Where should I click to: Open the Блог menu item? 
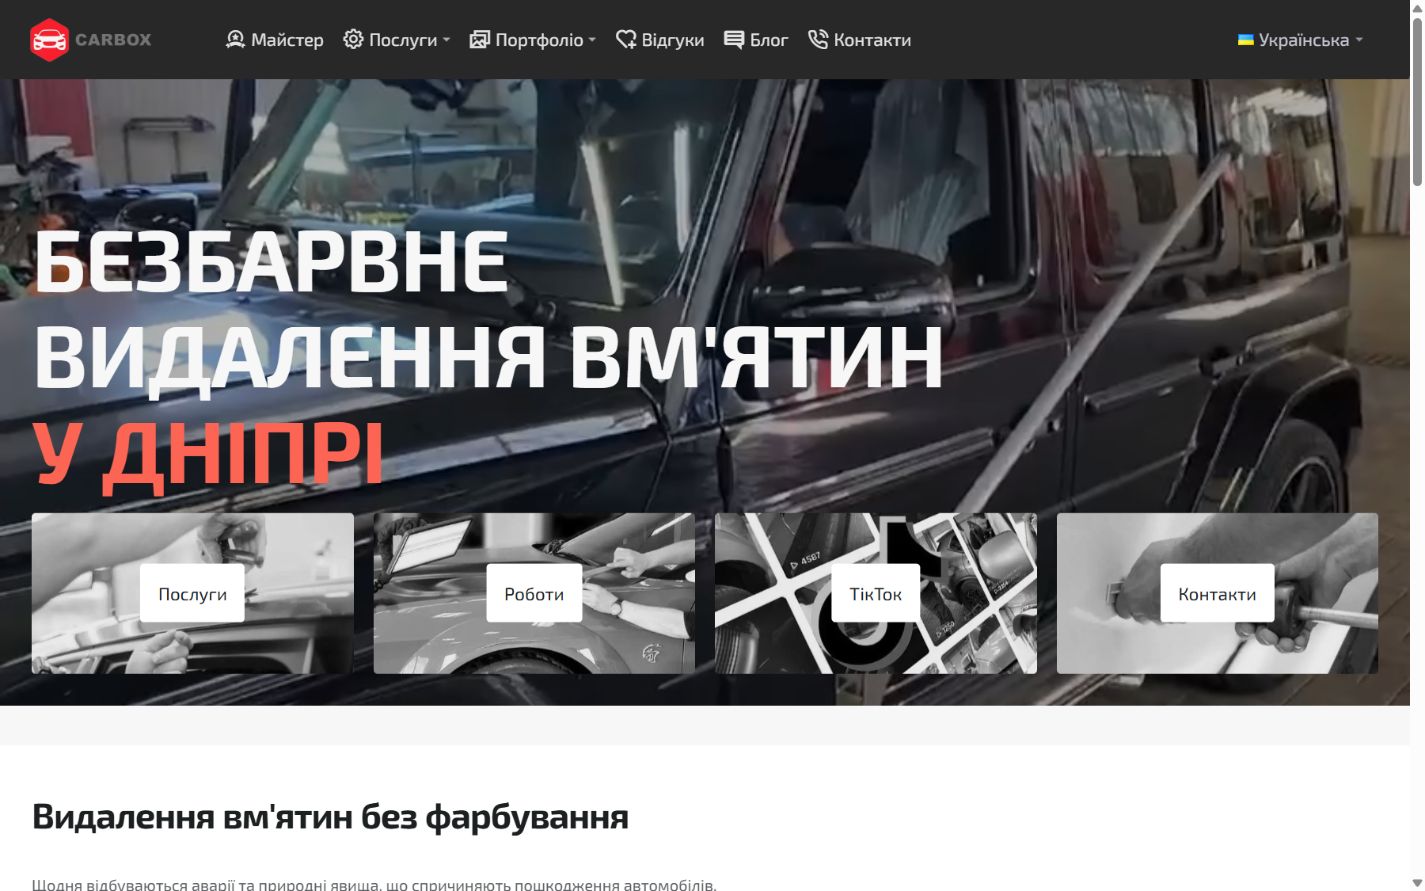tap(756, 40)
